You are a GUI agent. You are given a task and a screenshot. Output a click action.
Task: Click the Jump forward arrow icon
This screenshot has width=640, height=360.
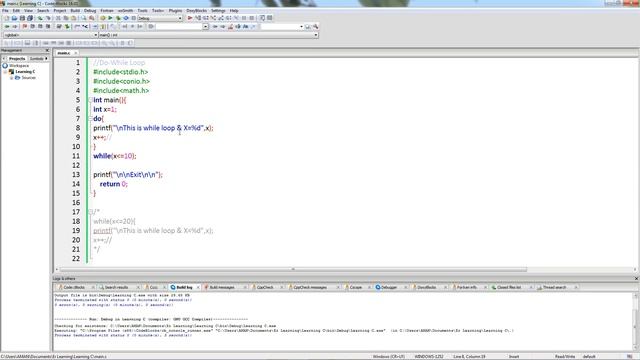tap(14, 27)
